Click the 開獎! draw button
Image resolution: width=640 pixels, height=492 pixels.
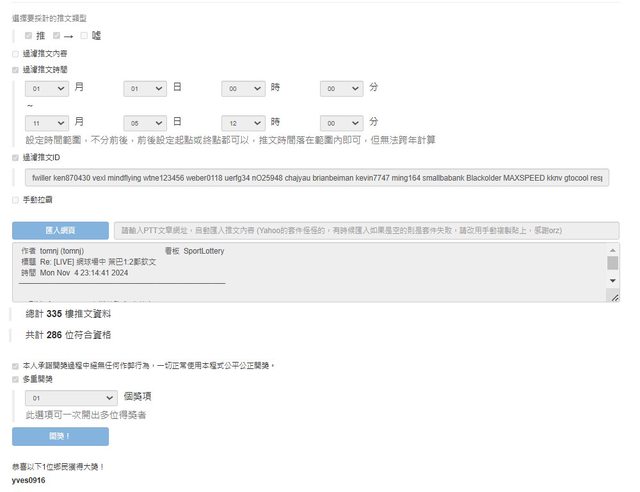pyautogui.click(x=60, y=437)
